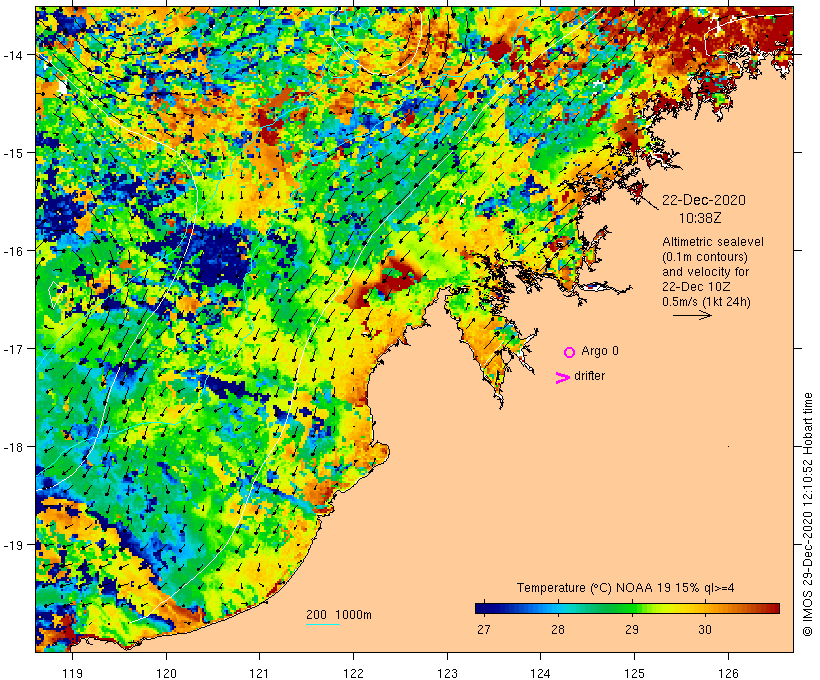Click the cyan 200m depth contour legend line
Image resolution: width=820 pixels, height=680 pixels.
323,624
